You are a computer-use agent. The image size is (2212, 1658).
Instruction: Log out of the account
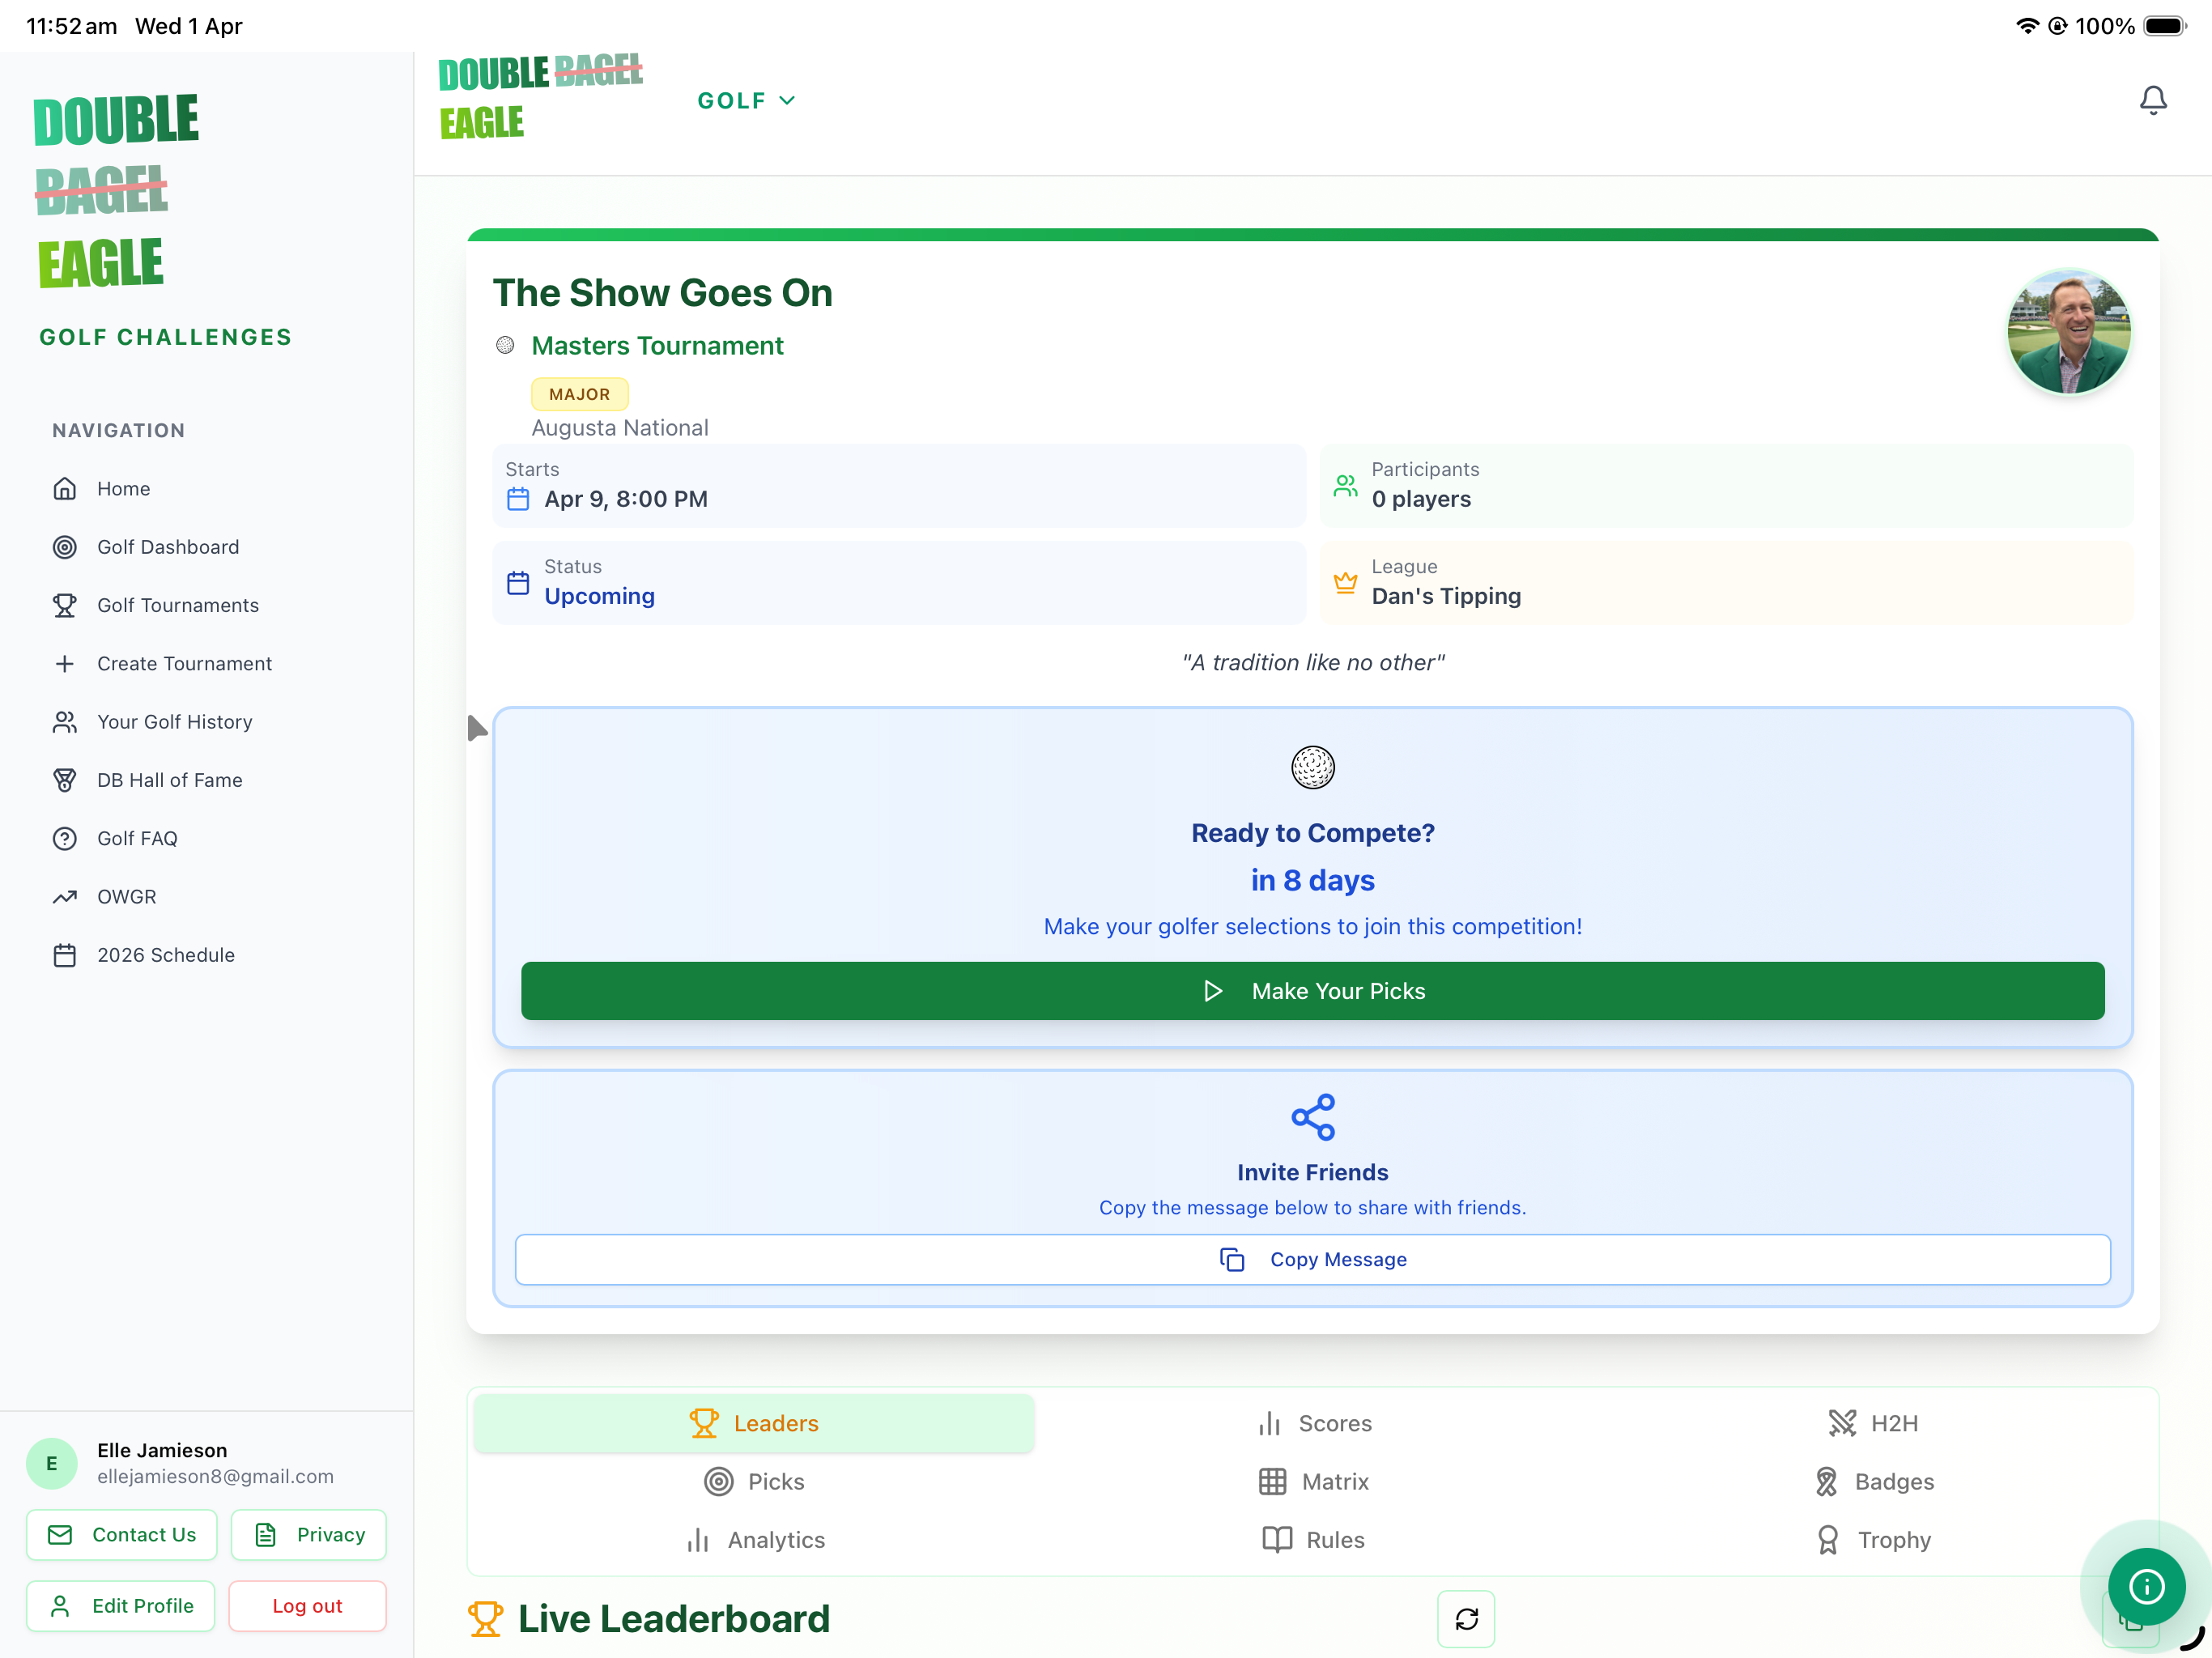pos(307,1605)
